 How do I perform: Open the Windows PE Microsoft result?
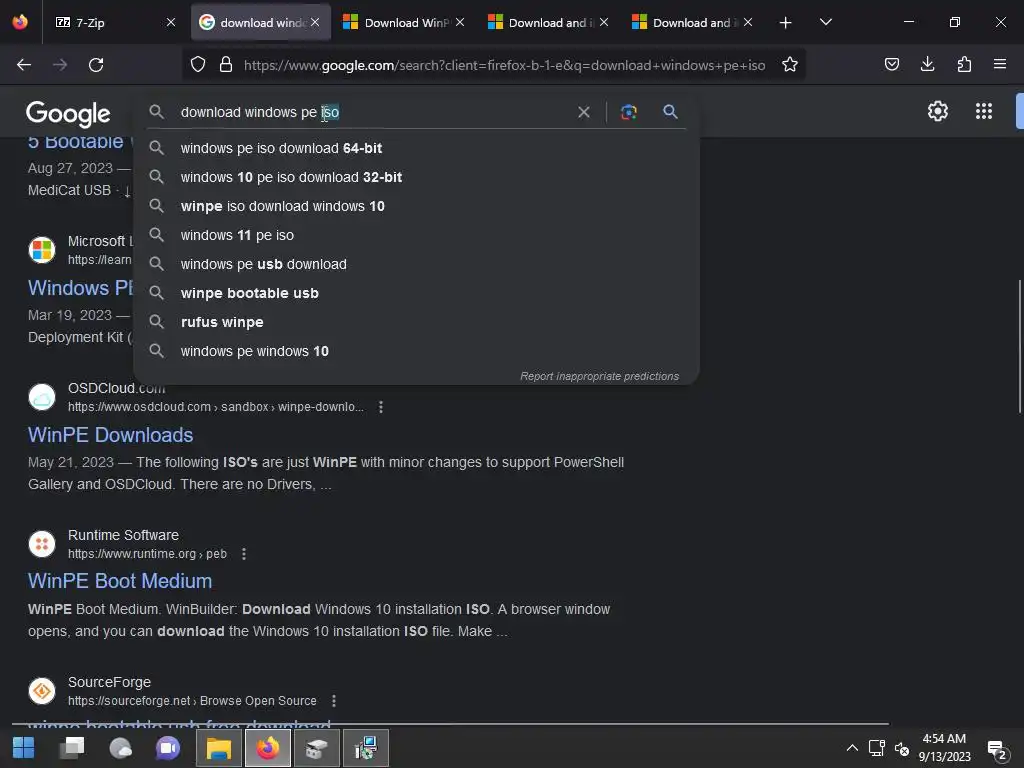80,288
